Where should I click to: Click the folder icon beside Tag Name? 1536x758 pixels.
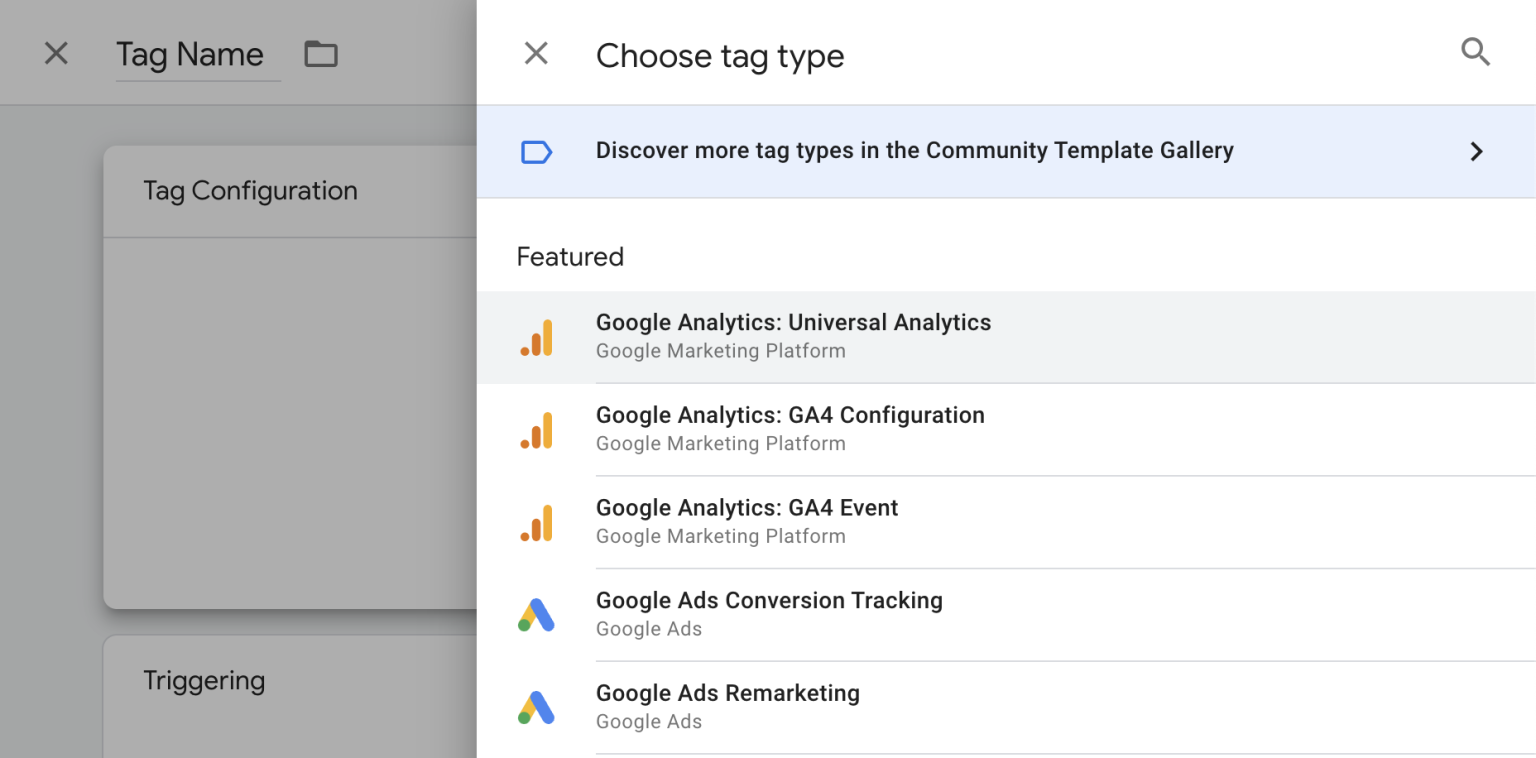point(320,54)
